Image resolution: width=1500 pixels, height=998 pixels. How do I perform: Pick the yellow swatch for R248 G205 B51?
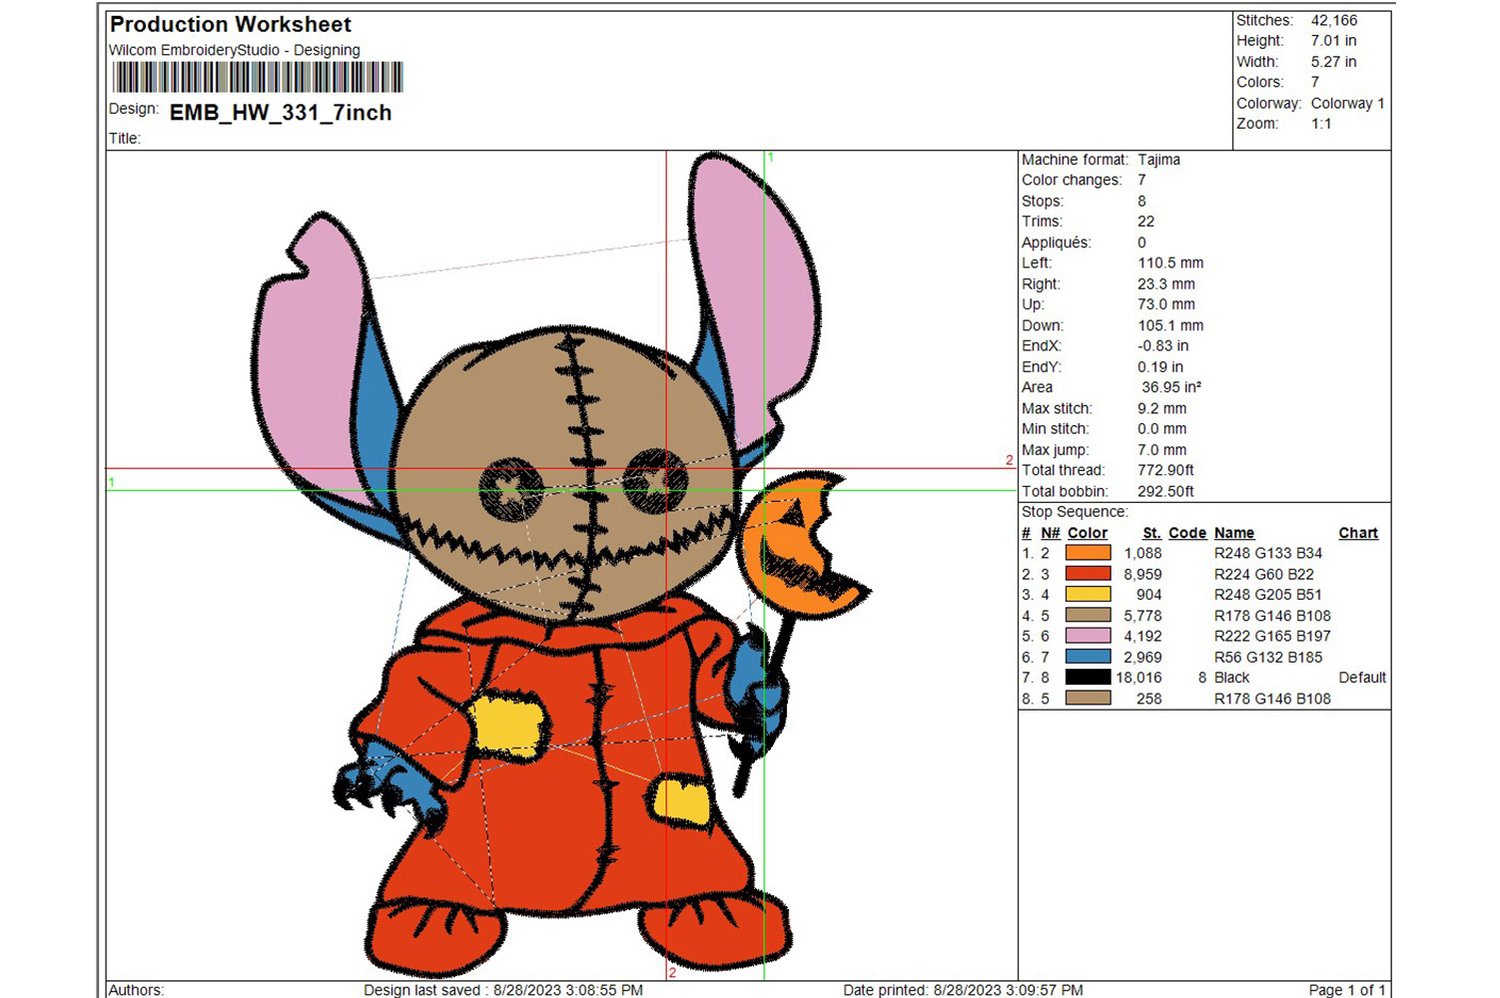click(x=1088, y=594)
